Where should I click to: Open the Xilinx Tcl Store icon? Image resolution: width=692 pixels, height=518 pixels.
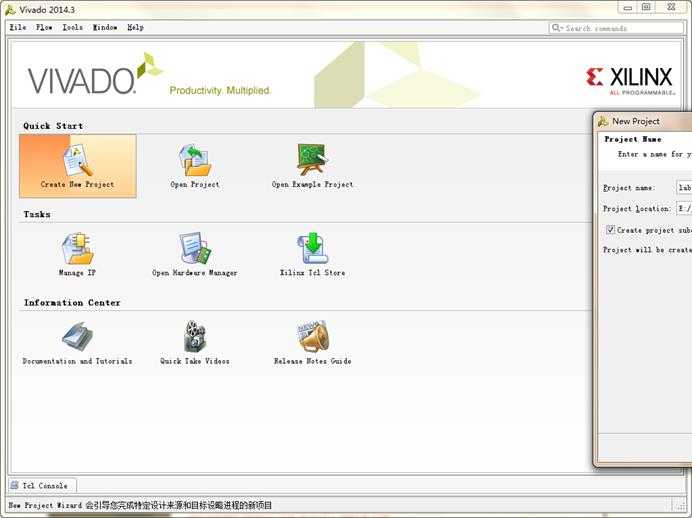[312, 248]
